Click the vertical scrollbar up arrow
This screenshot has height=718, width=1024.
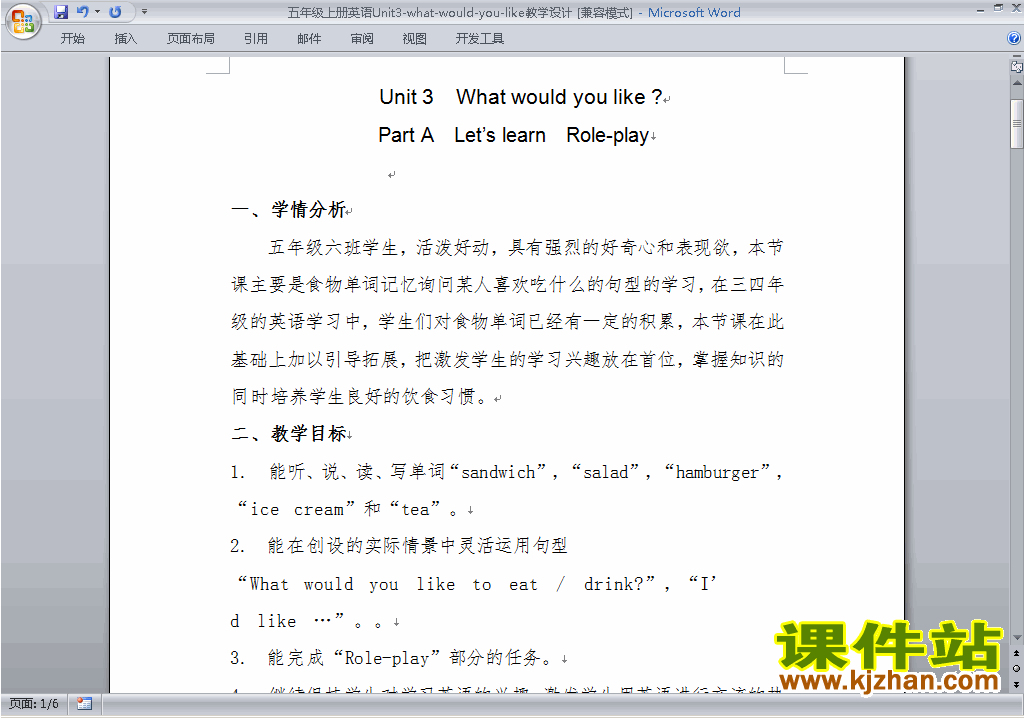click(x=1017, y=84)
